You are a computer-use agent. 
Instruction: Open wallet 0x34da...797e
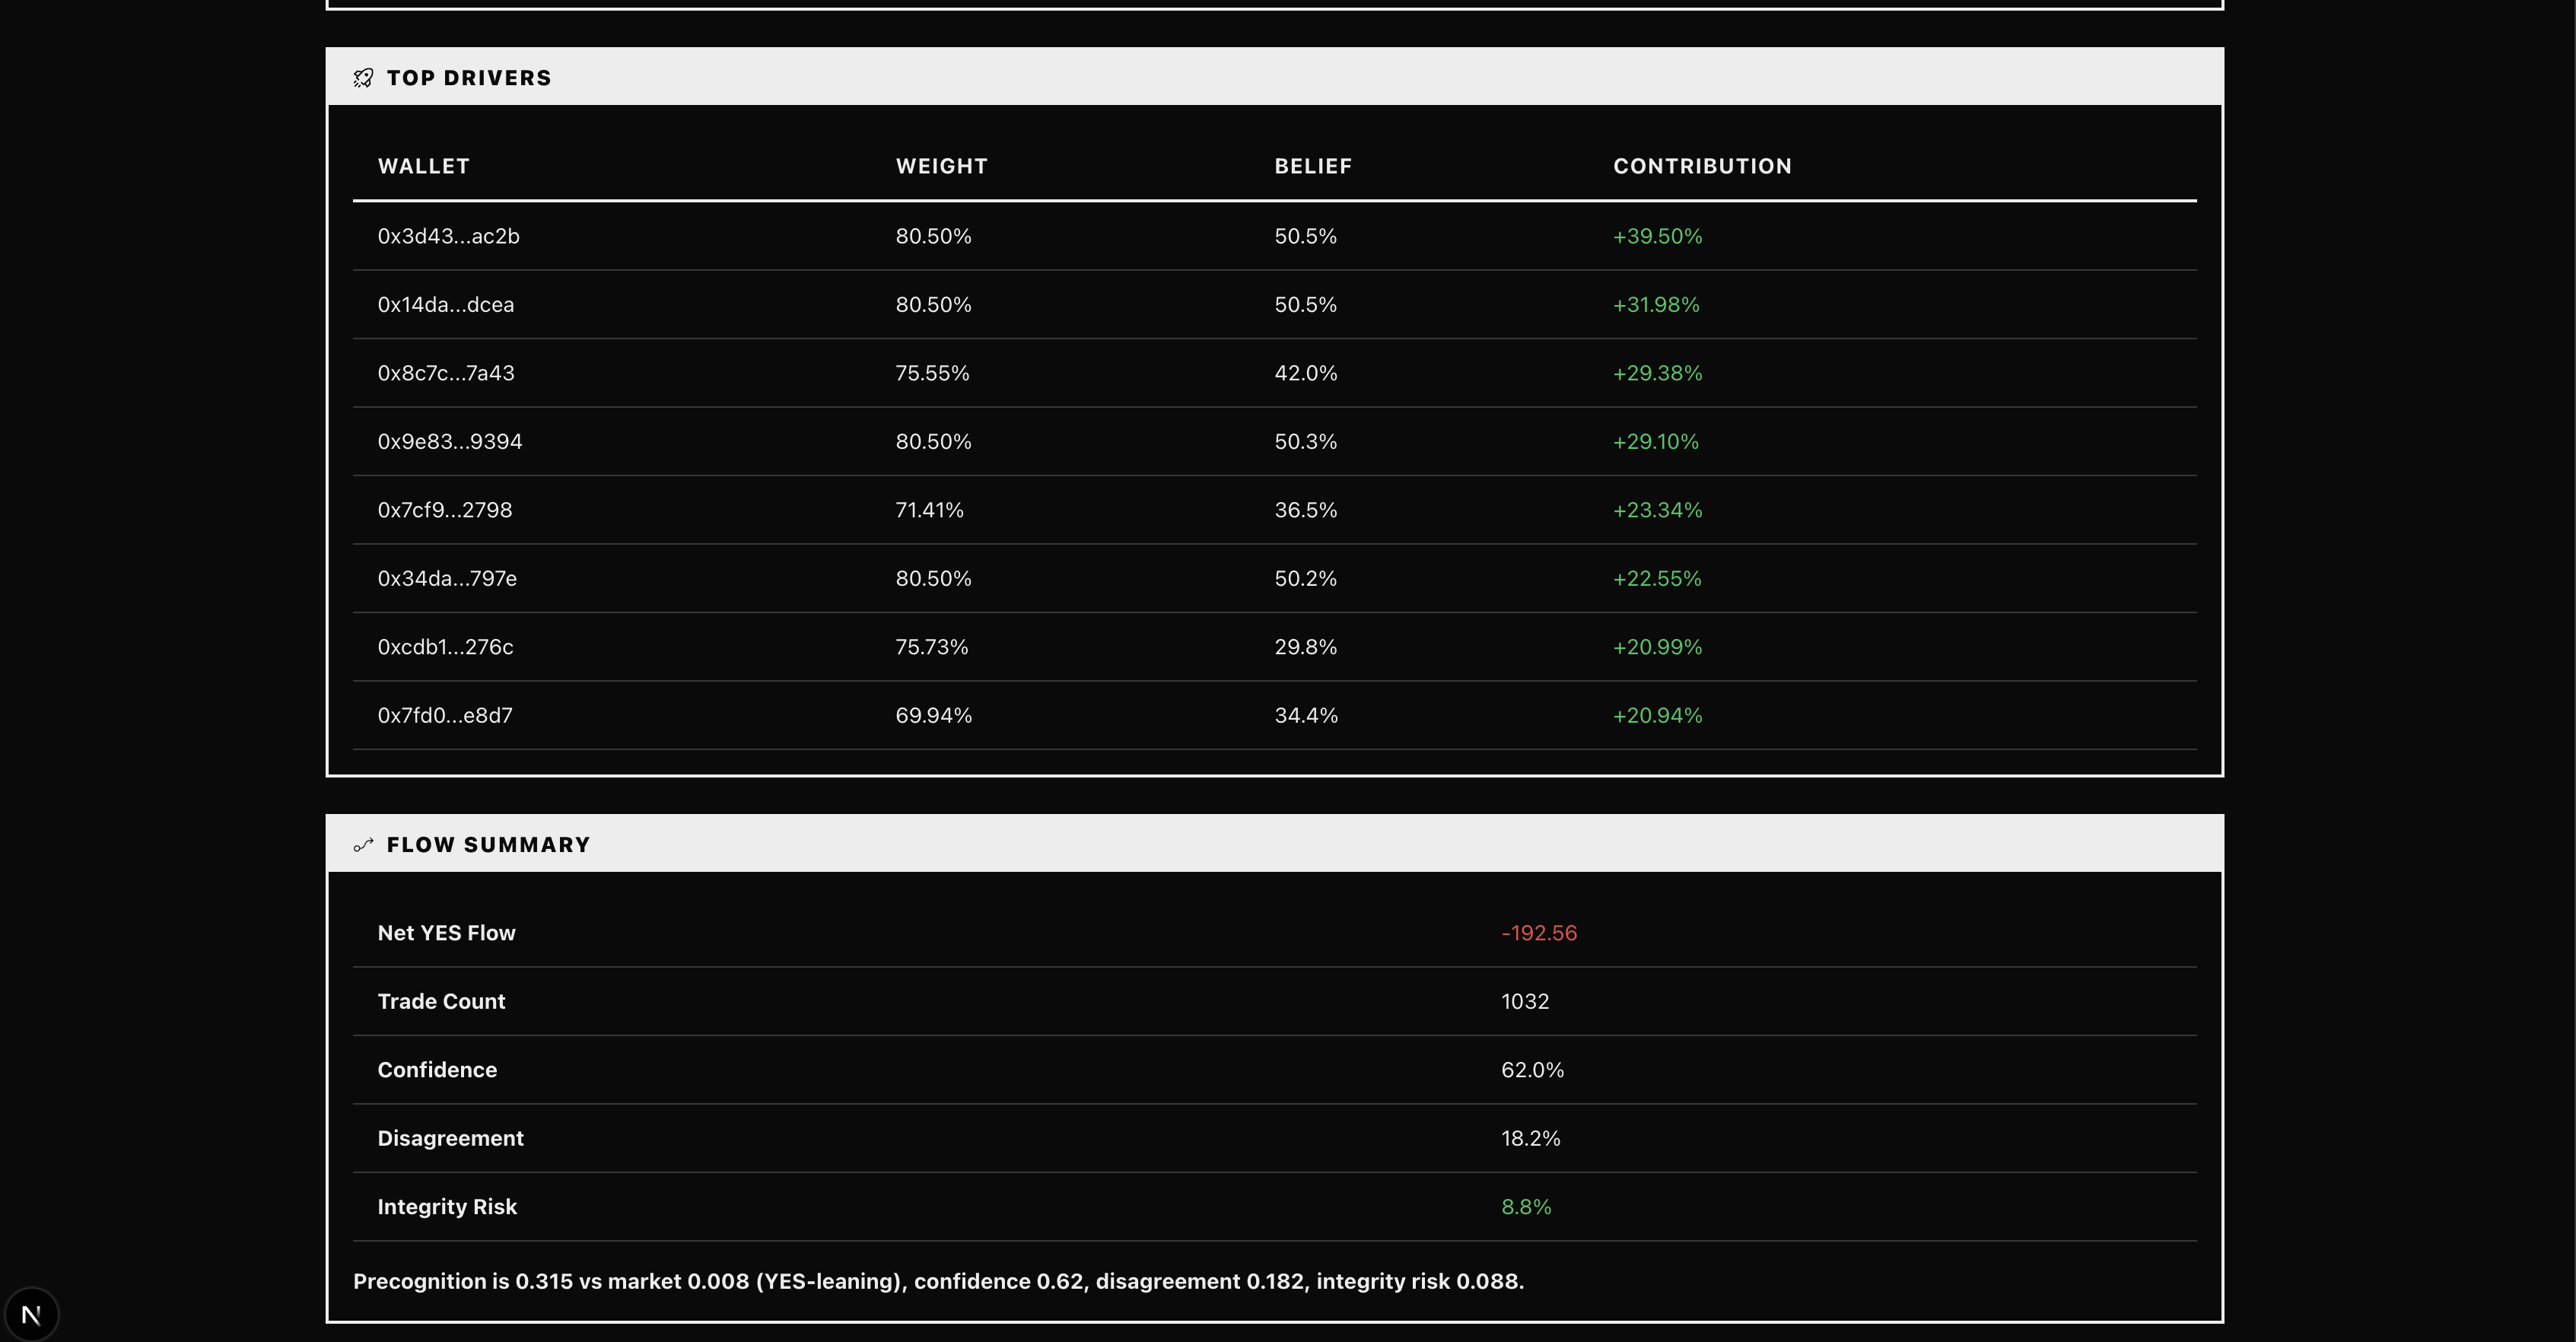click(446, 579)
